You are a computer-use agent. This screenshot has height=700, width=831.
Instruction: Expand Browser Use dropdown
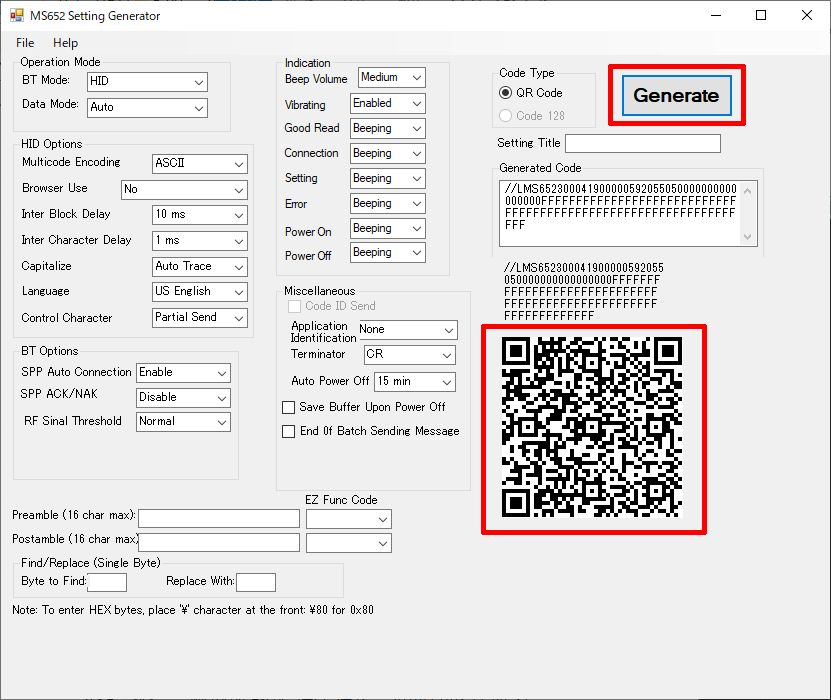[x=184, y=190]
